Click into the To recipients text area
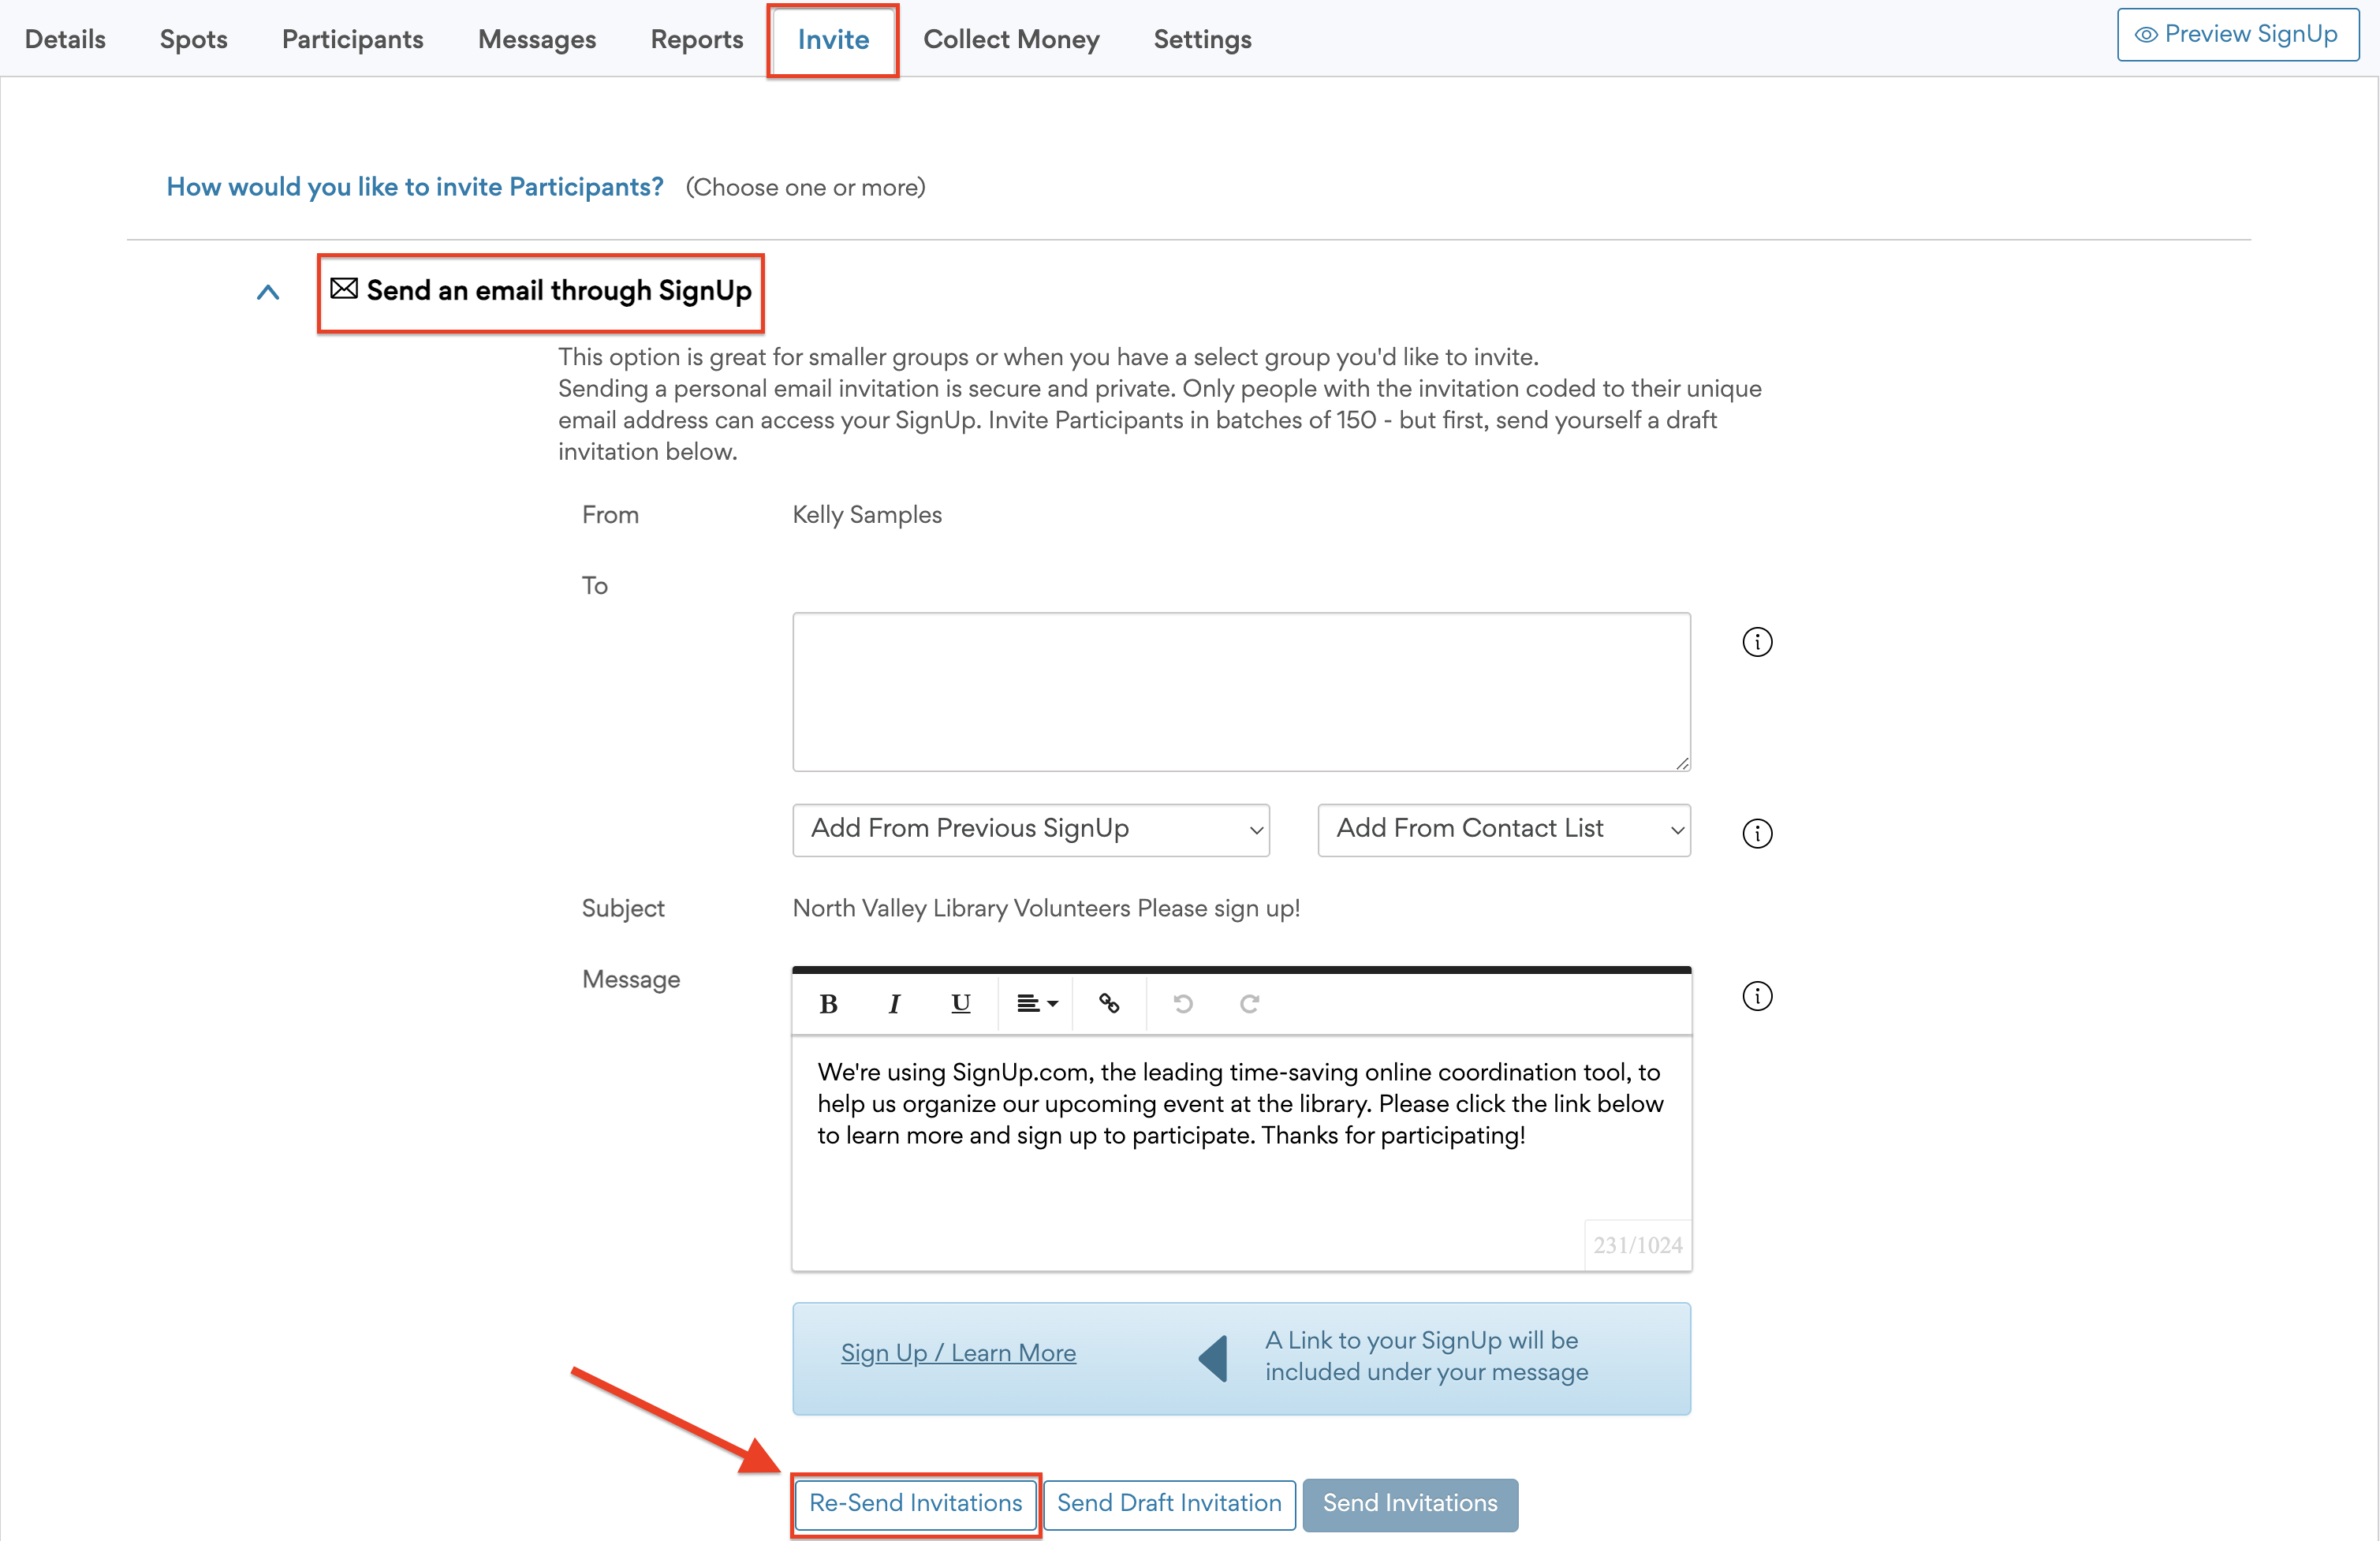The image size is (2380, 1541). tap(1241, 691)
